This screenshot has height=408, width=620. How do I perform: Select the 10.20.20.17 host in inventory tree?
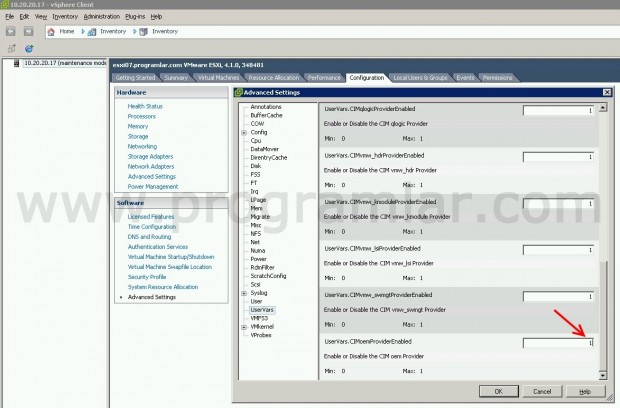pos(65,63)
